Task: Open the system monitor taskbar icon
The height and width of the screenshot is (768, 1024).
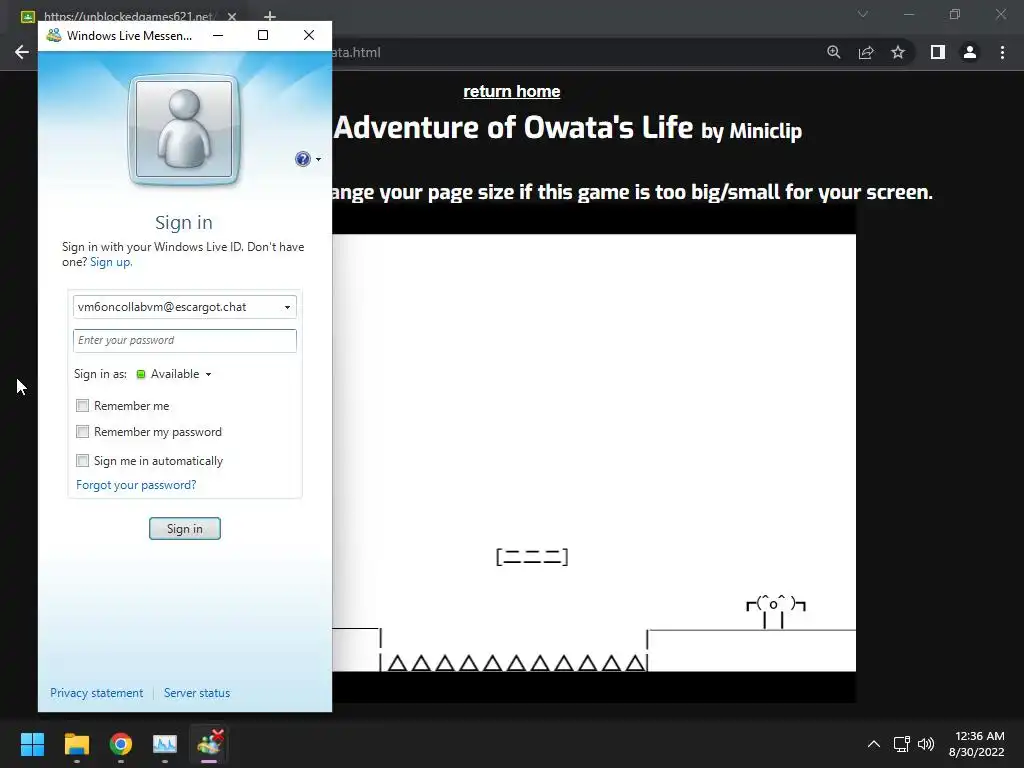Action: 165,744
